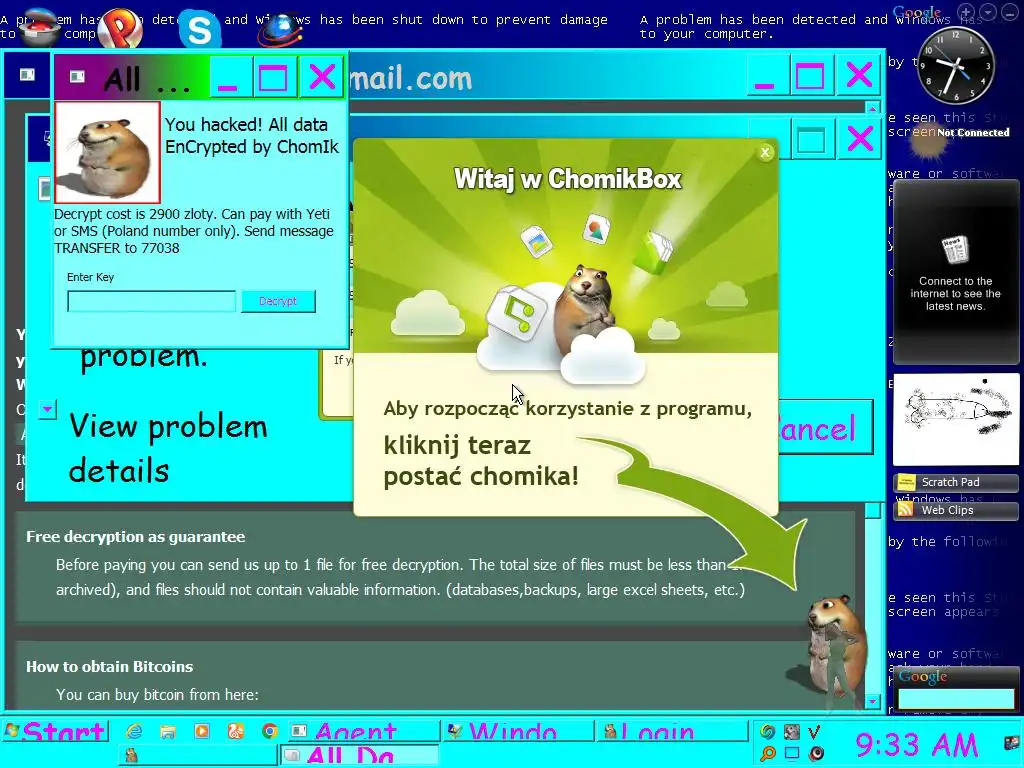The image size is (1024, 768).
Task: Click the hamster mascot in ChomikBox banner
Action: tap(584, 307)
